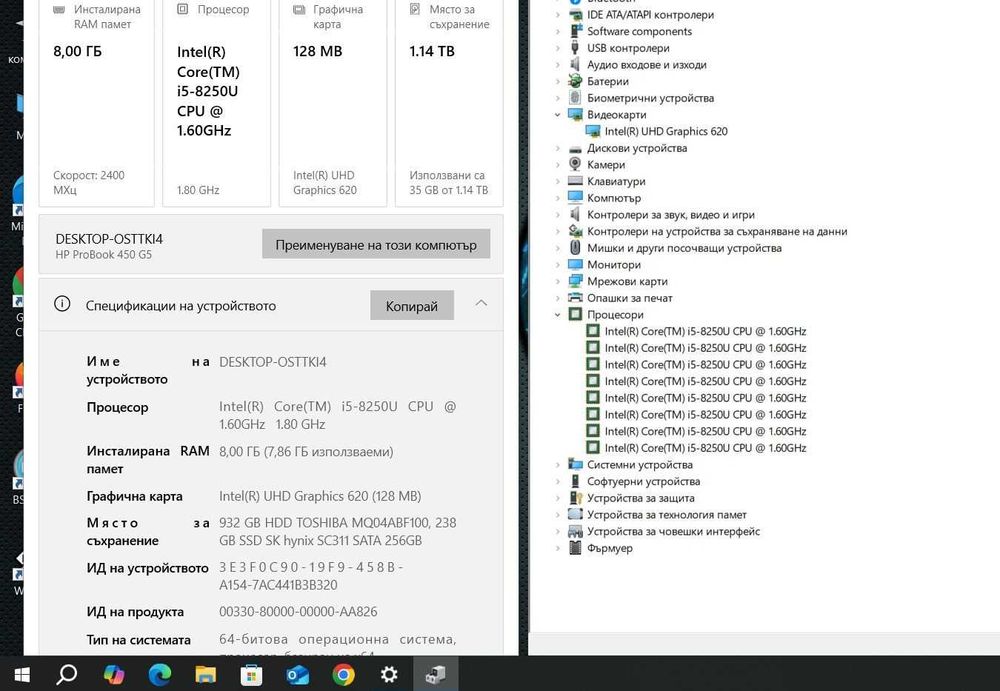Click the Фърмуер chip icon
Image resolution: width=1000 pixels, height=691 pixels.
point(575,547)
